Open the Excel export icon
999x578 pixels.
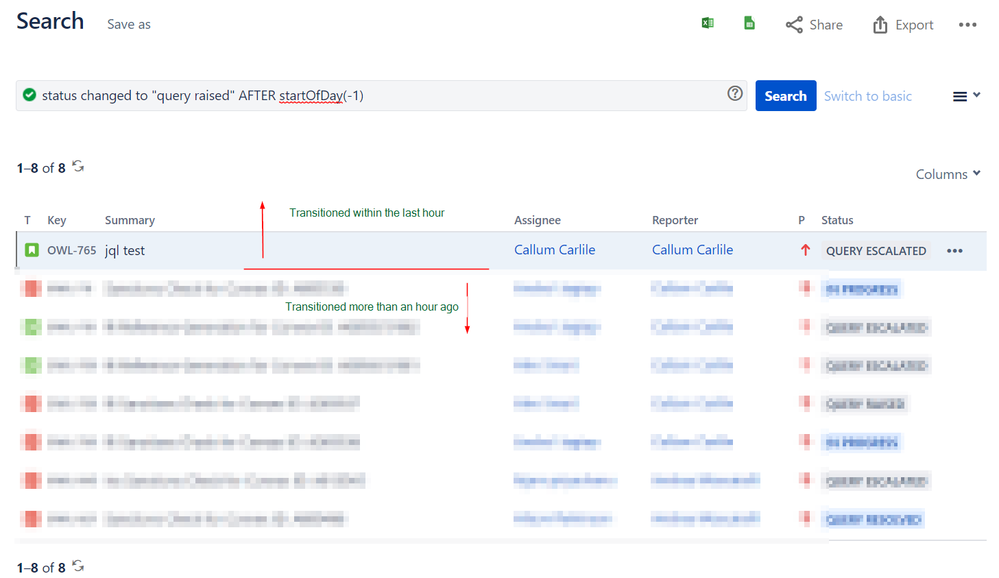pos(707,24)
